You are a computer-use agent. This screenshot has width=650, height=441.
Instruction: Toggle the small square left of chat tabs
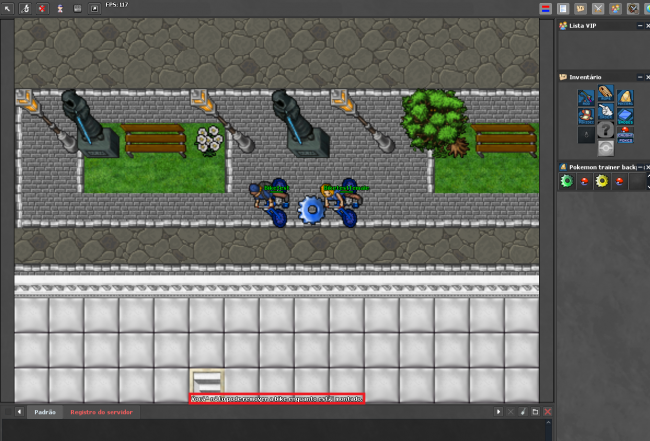tap(7, 412)
